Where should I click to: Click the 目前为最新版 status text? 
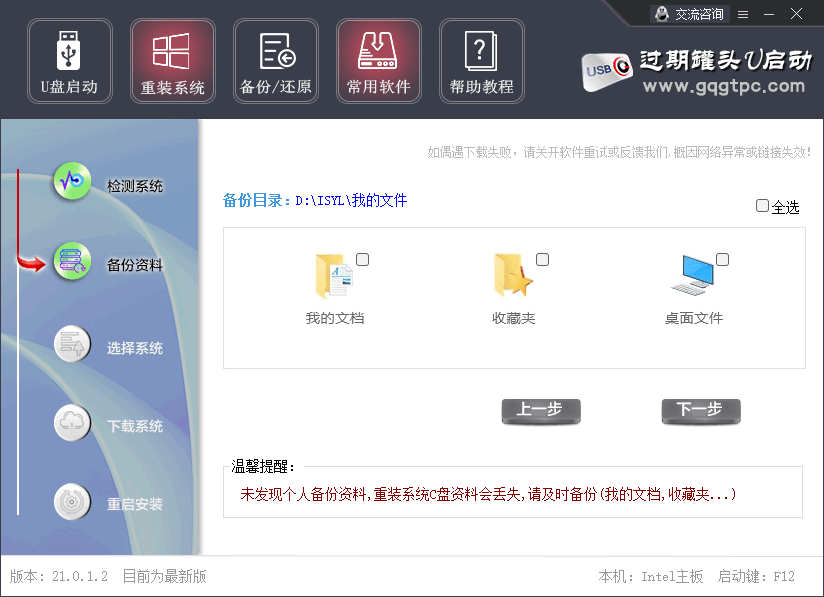164,577
